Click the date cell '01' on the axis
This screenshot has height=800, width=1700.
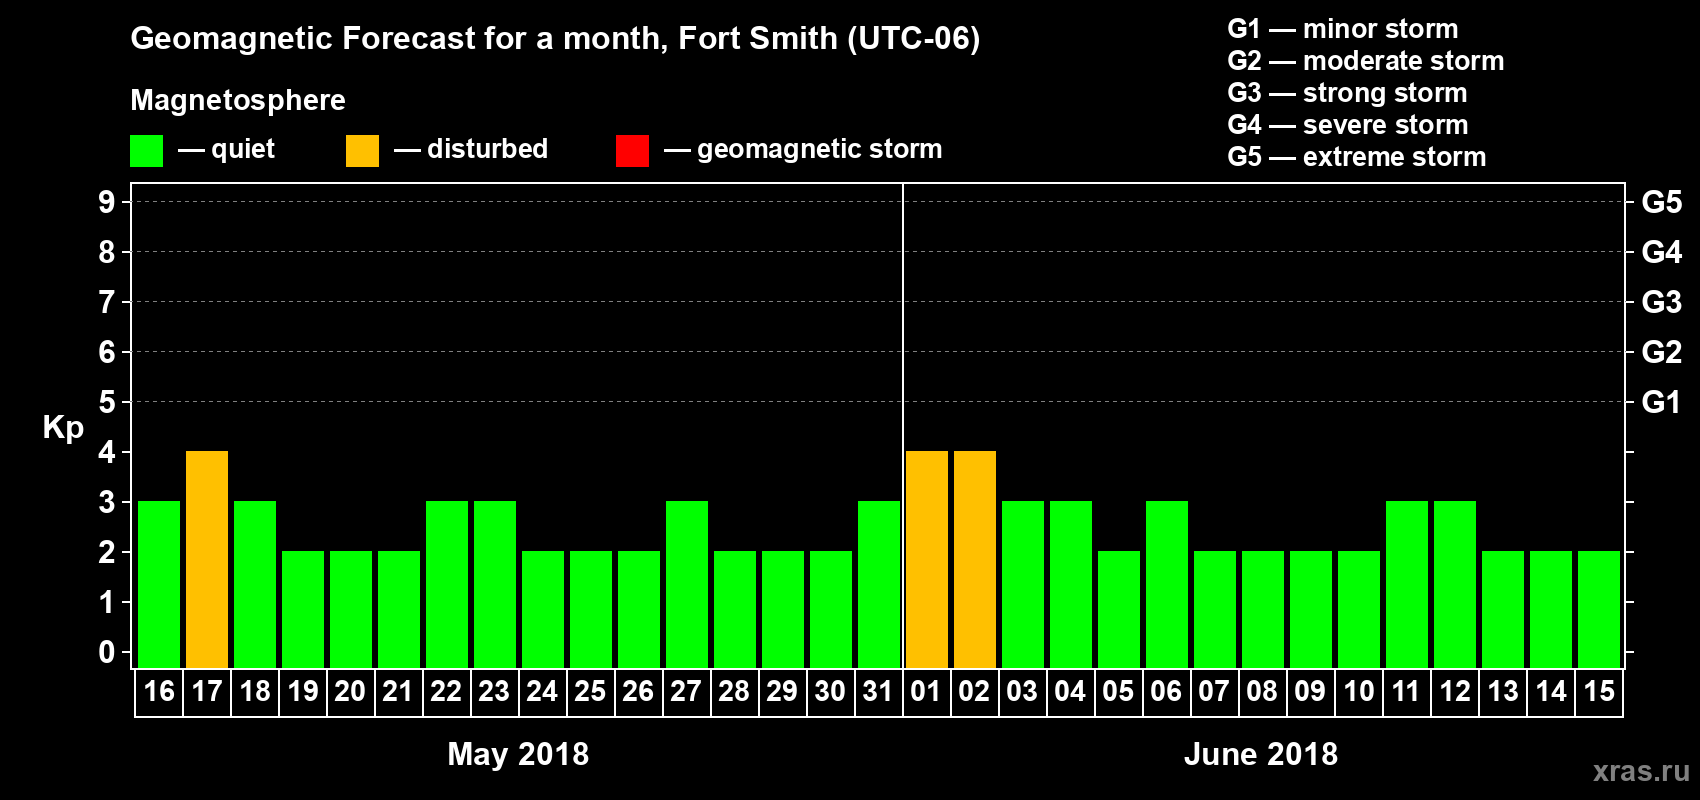[x=927, y=691]
